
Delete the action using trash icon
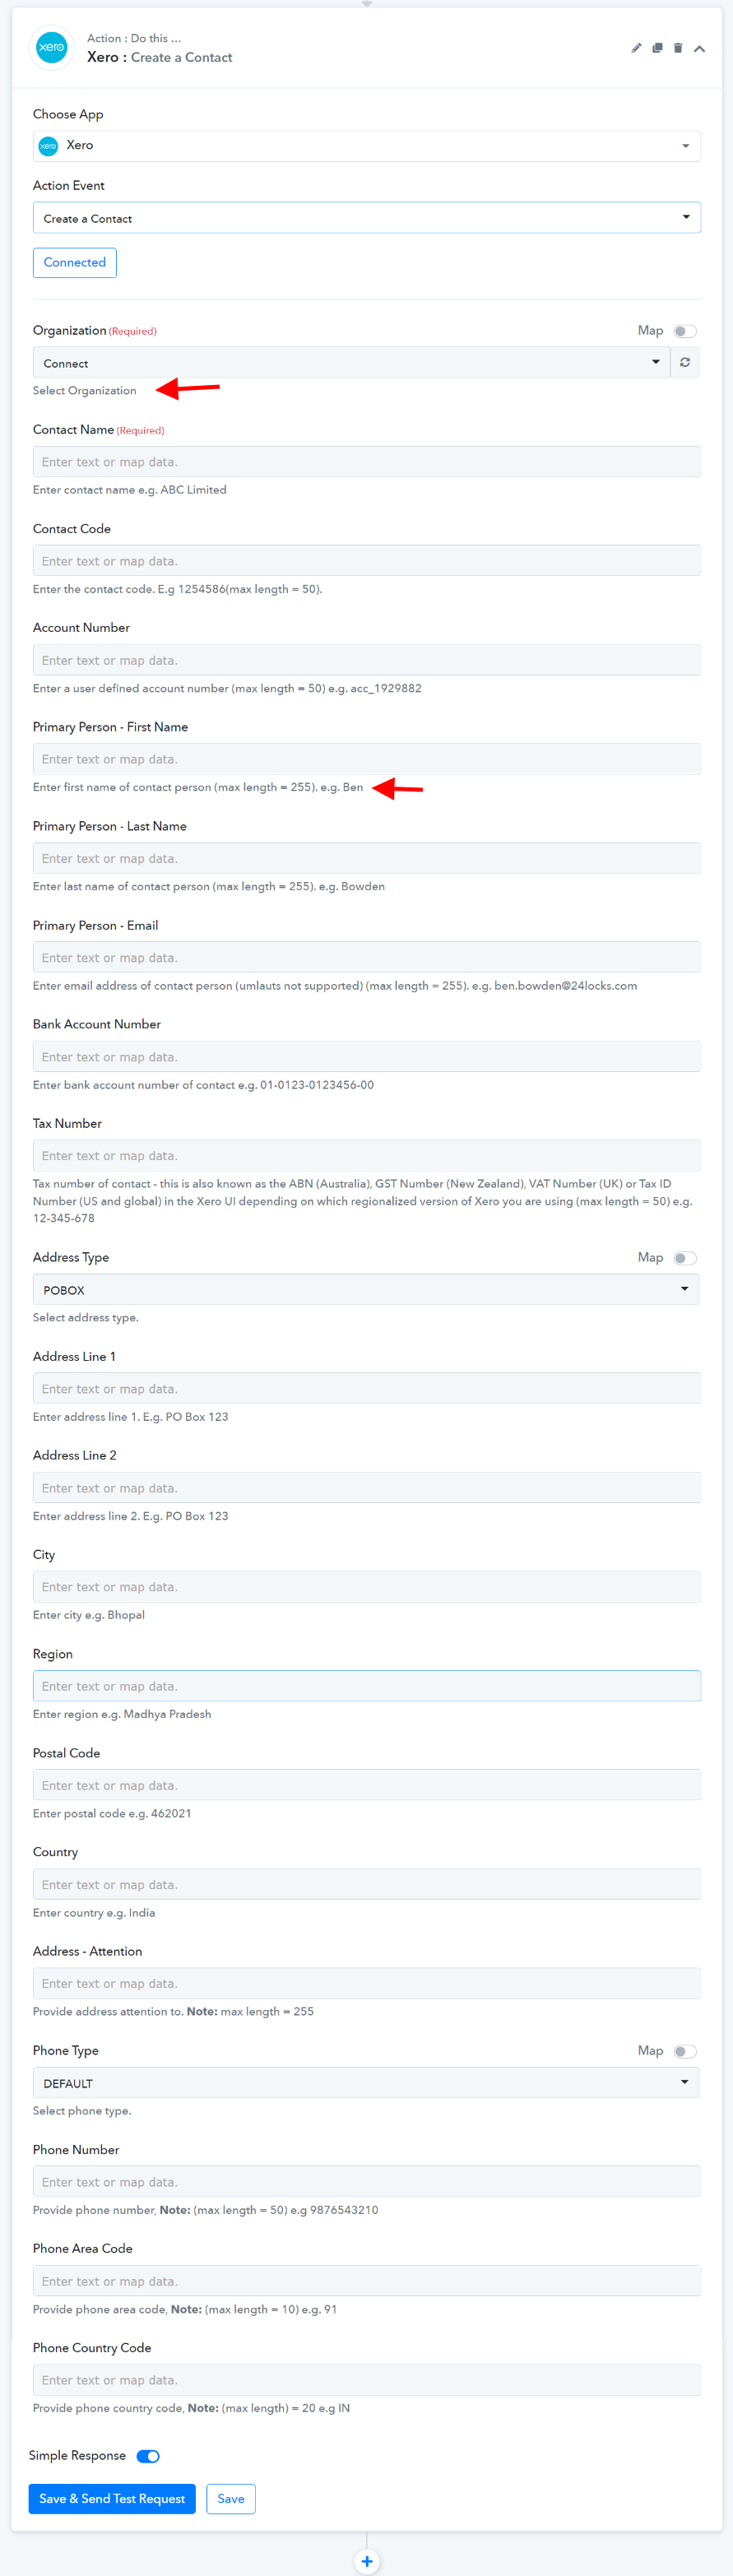(678, 48)
